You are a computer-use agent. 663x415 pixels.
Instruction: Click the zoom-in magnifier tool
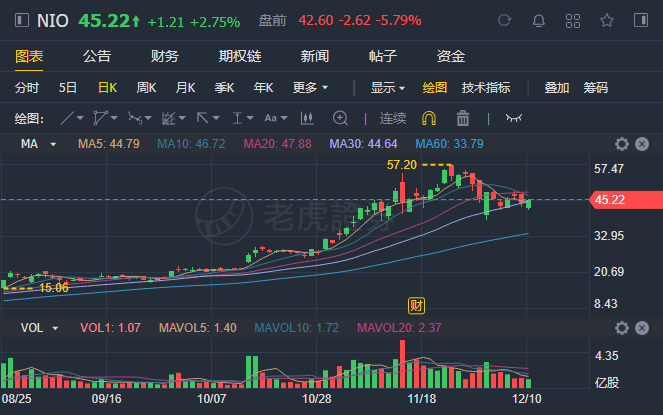click(340, 118)
